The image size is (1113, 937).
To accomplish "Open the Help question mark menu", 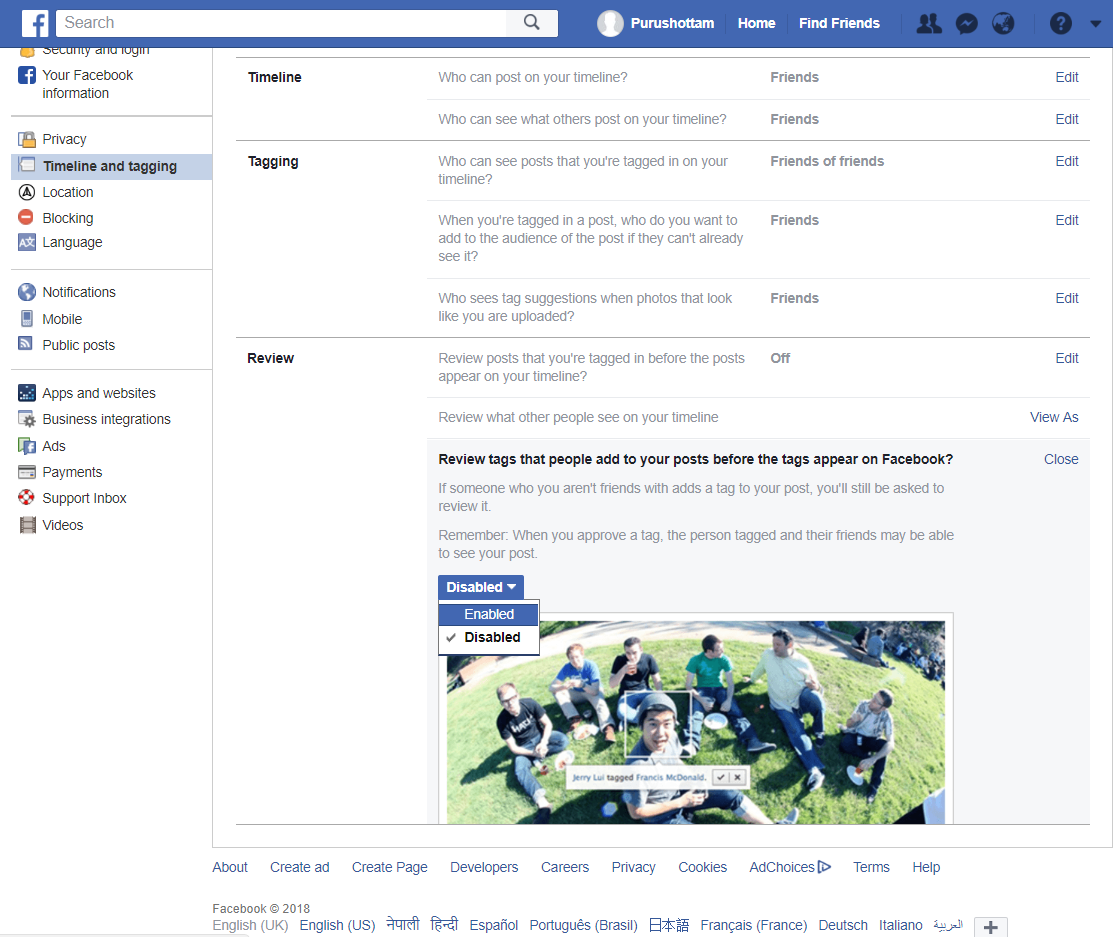I will click(1060, 22).
